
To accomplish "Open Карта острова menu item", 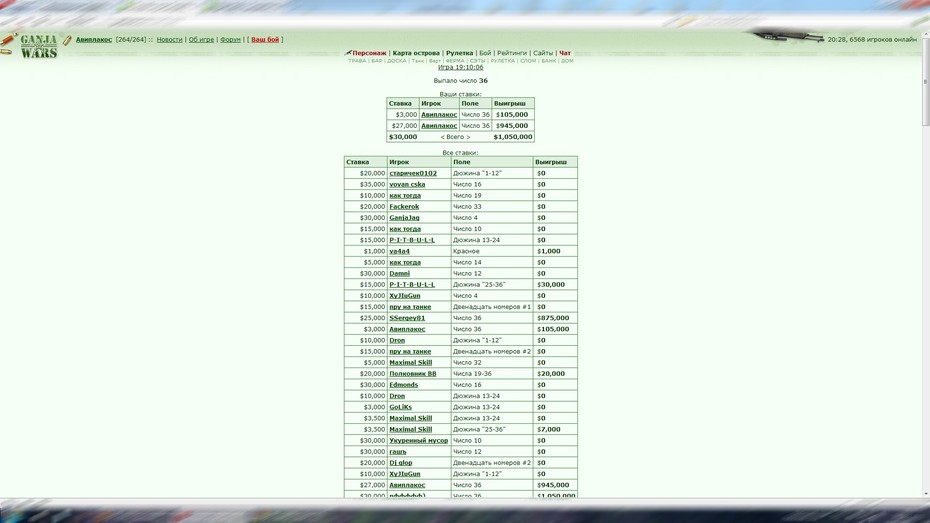I will click(x=416, y=53).
